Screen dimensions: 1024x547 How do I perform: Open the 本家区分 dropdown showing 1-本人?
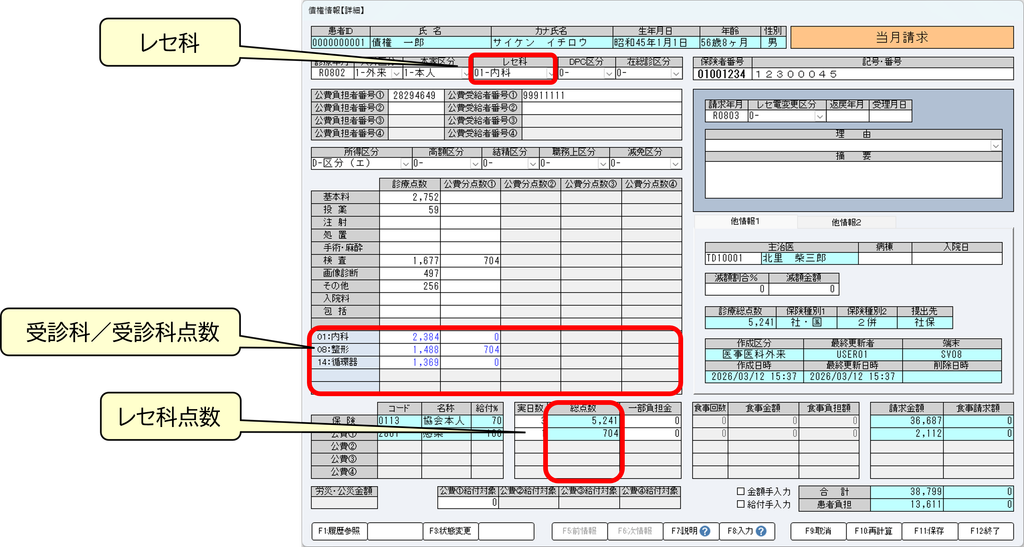click(465, 74)
